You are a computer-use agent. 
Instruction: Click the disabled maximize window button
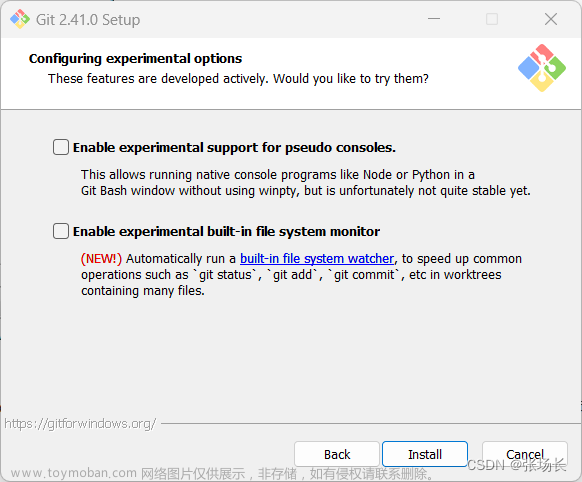(492, 19)
